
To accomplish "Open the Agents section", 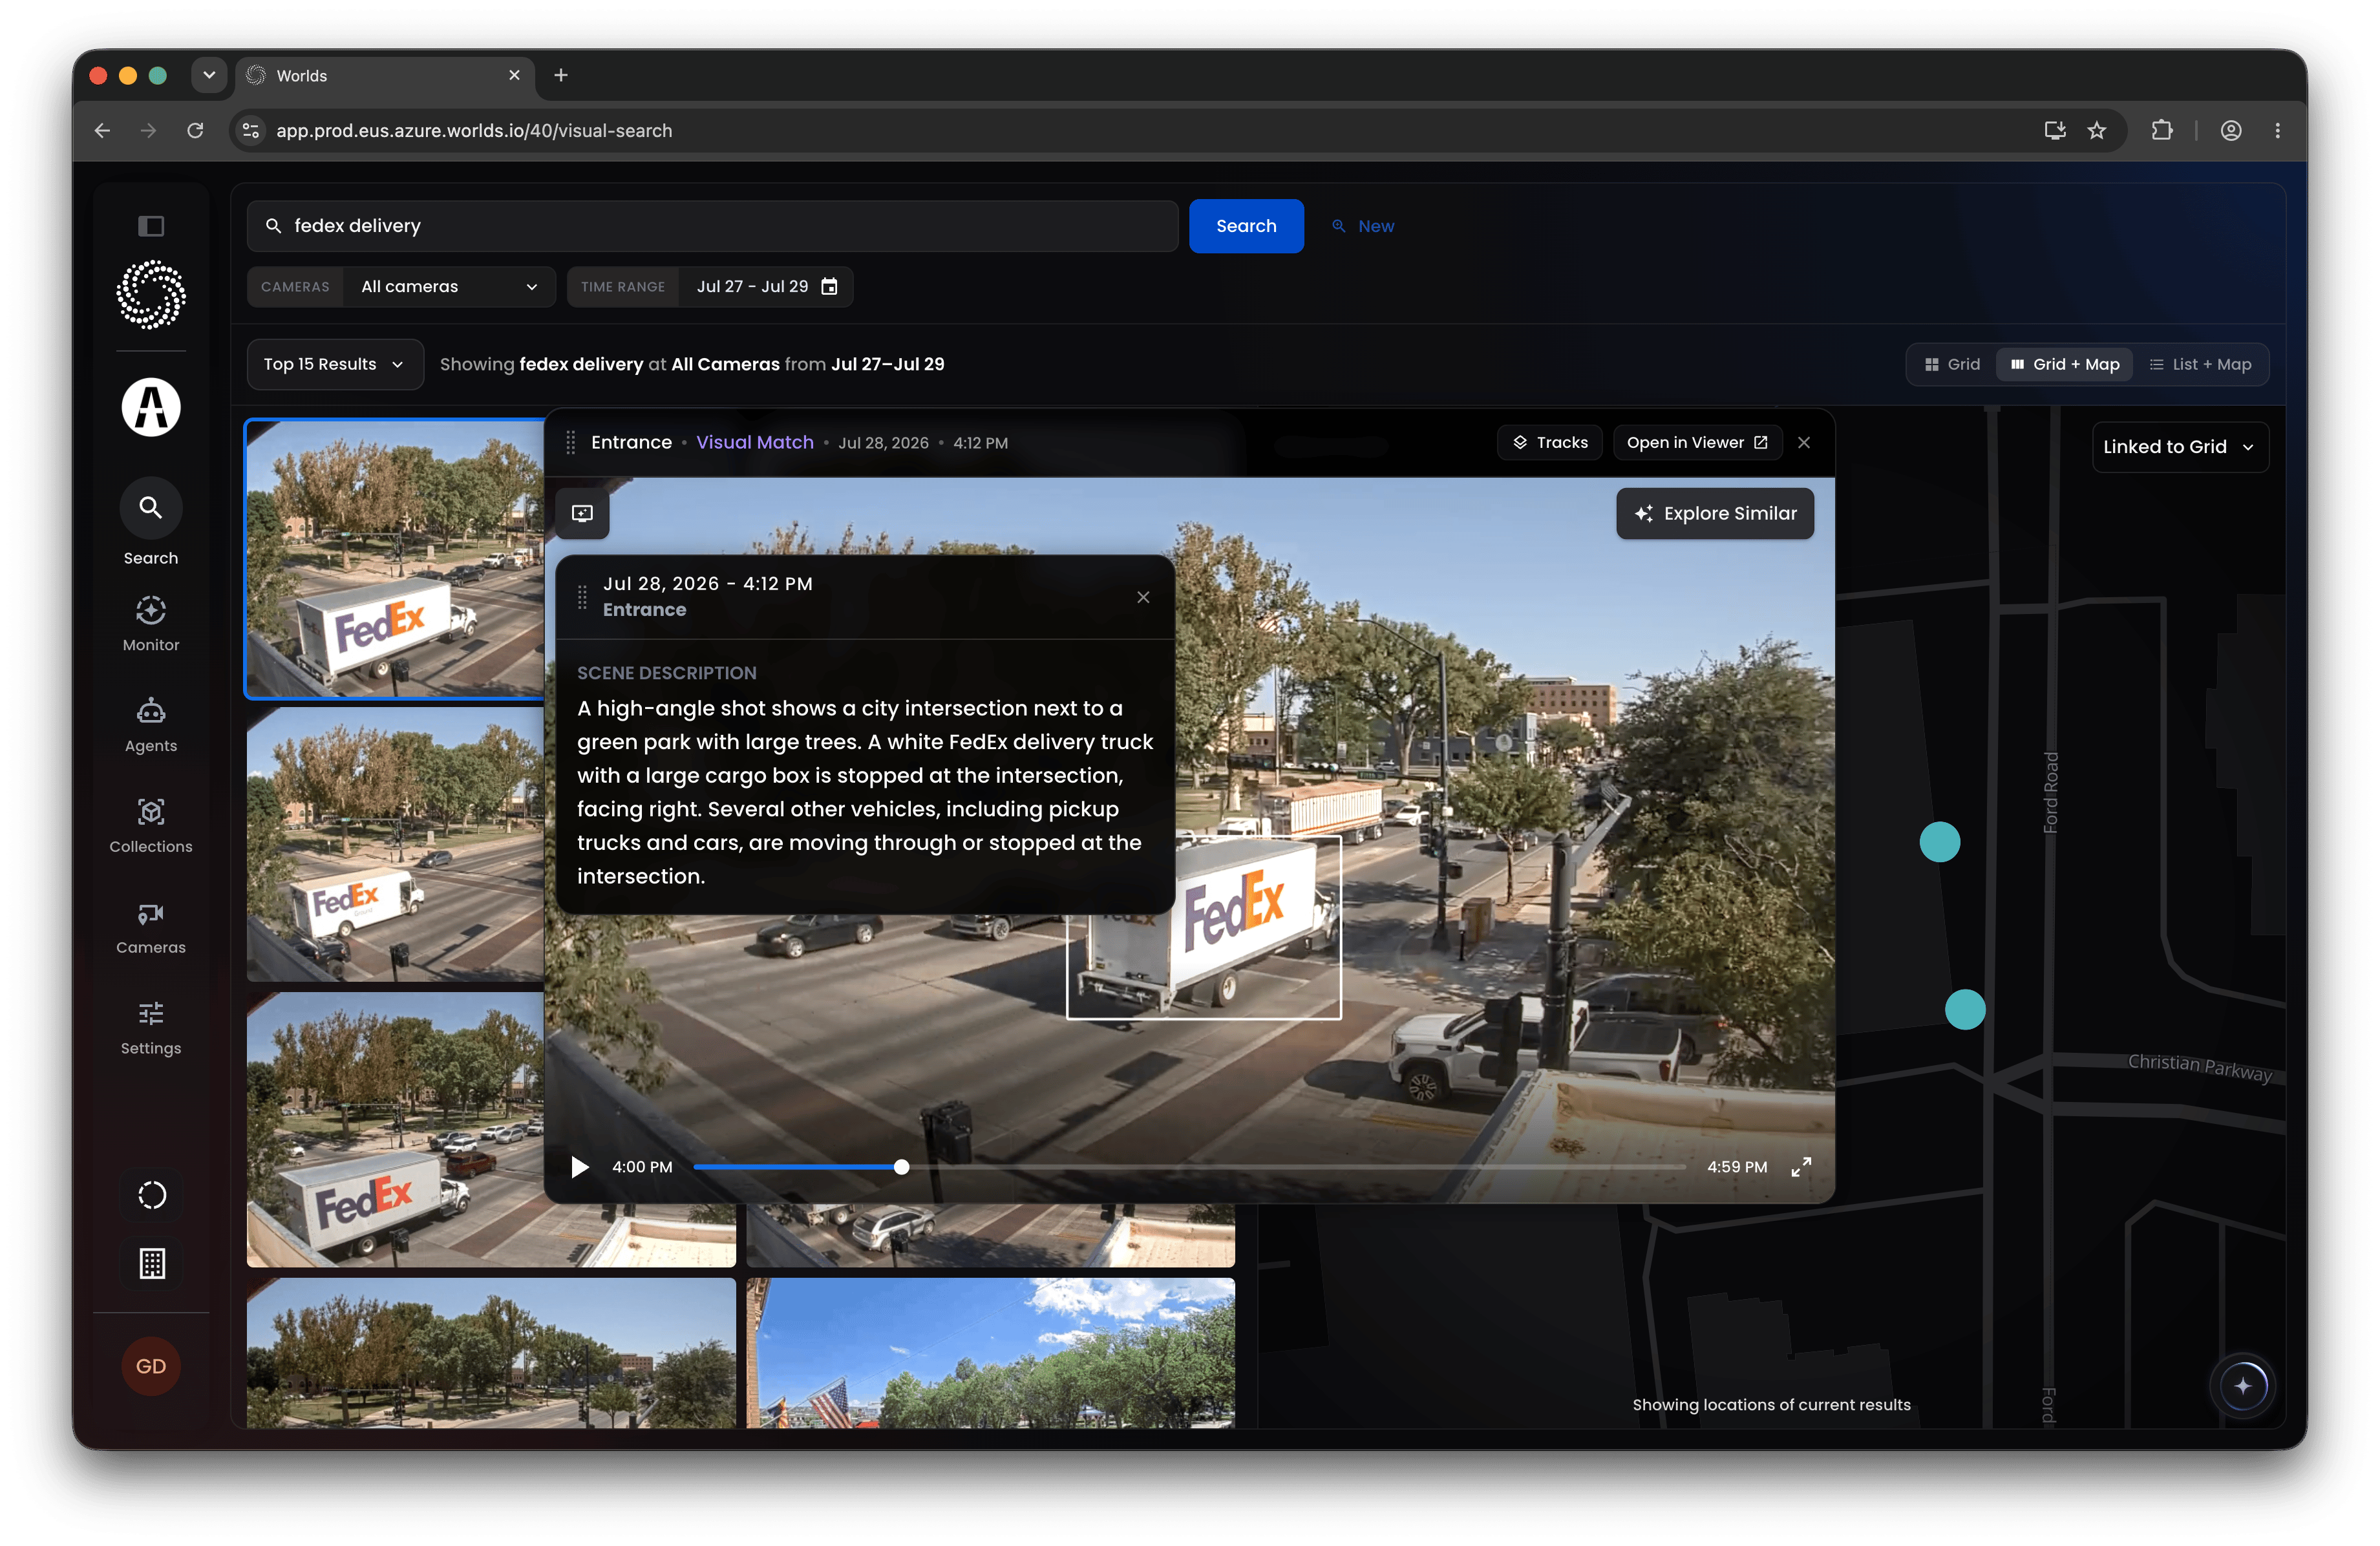I will click(x=151, y=725).
